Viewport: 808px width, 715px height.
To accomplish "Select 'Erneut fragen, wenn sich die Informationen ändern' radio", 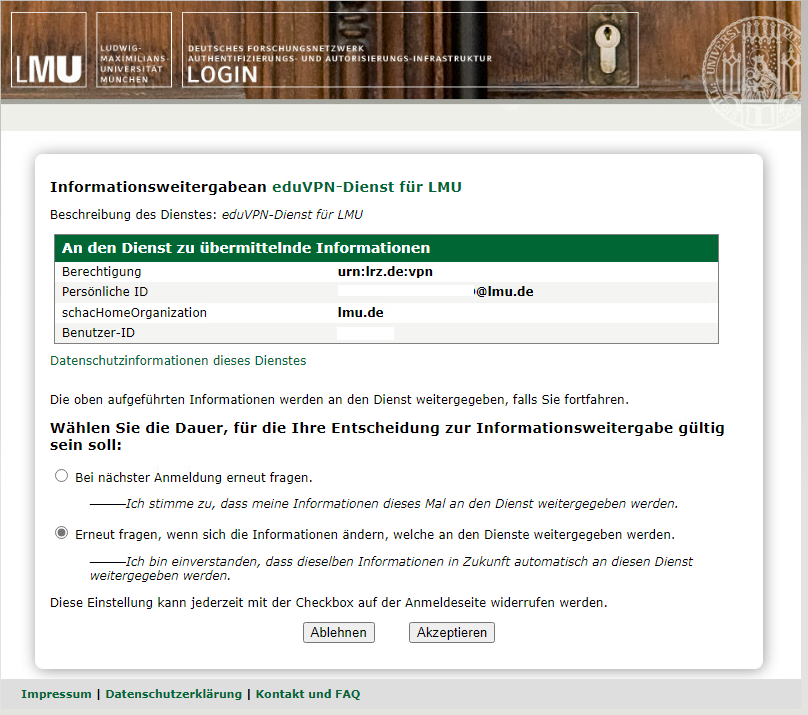I will pos(62,534).
